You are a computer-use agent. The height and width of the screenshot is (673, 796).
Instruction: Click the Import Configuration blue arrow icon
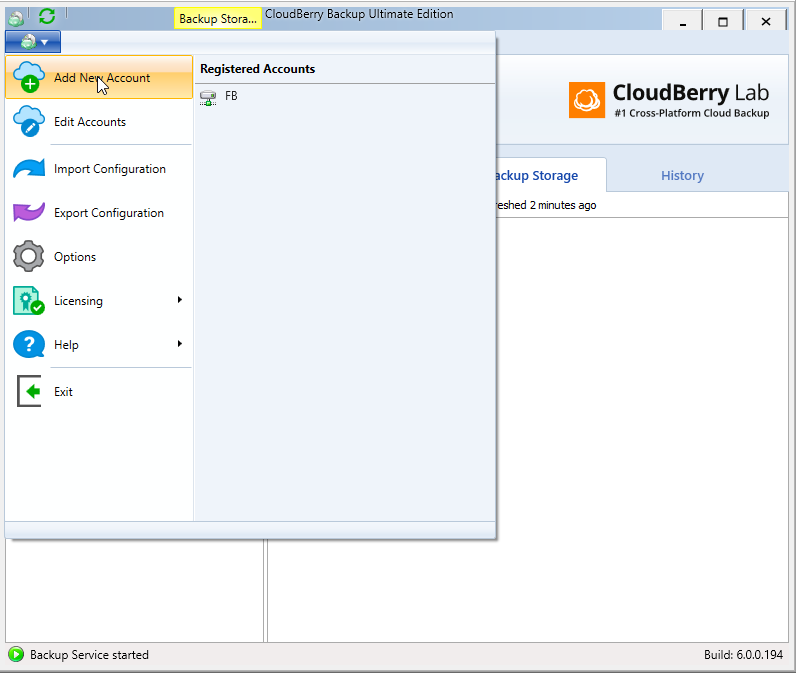click(28, 169)
